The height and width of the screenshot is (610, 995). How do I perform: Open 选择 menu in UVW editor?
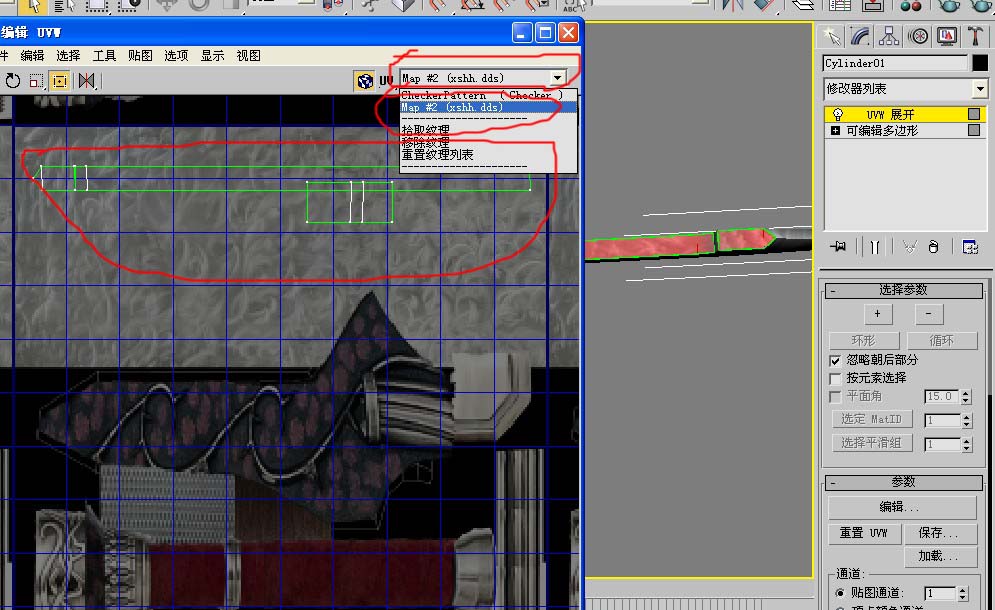[68, 56]
